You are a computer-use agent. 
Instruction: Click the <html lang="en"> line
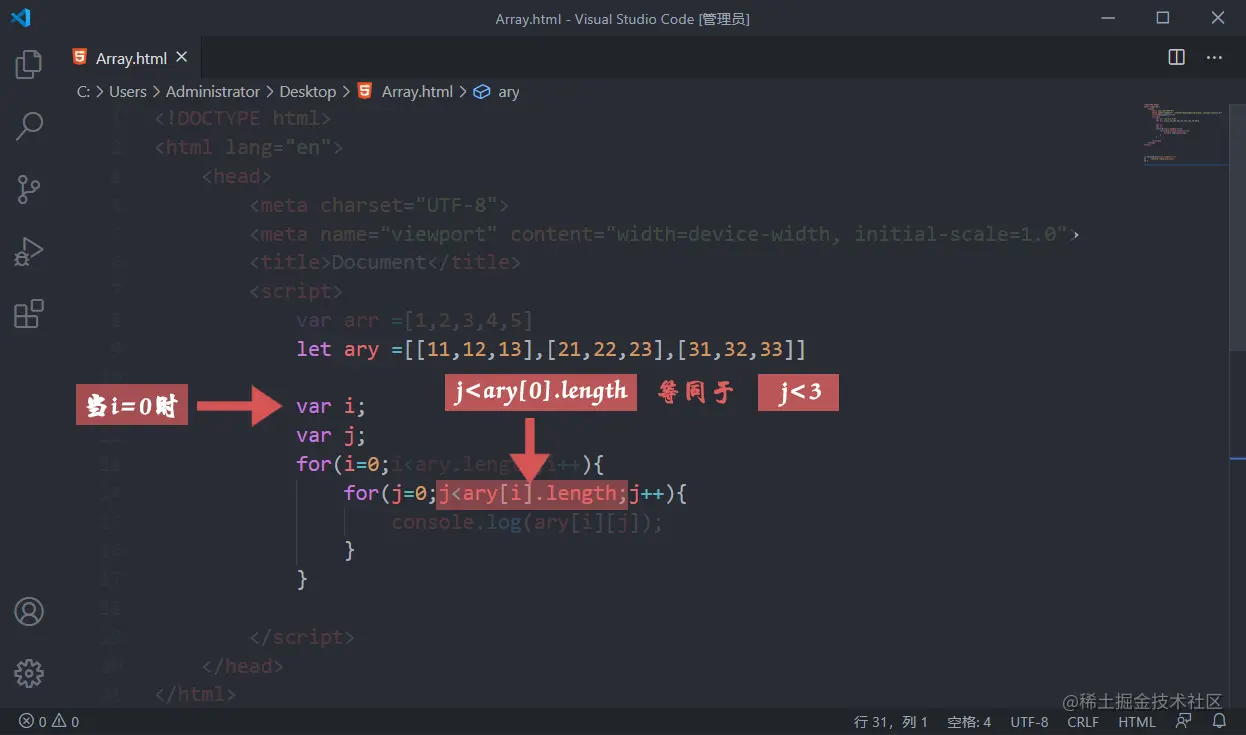pos(249,147)
